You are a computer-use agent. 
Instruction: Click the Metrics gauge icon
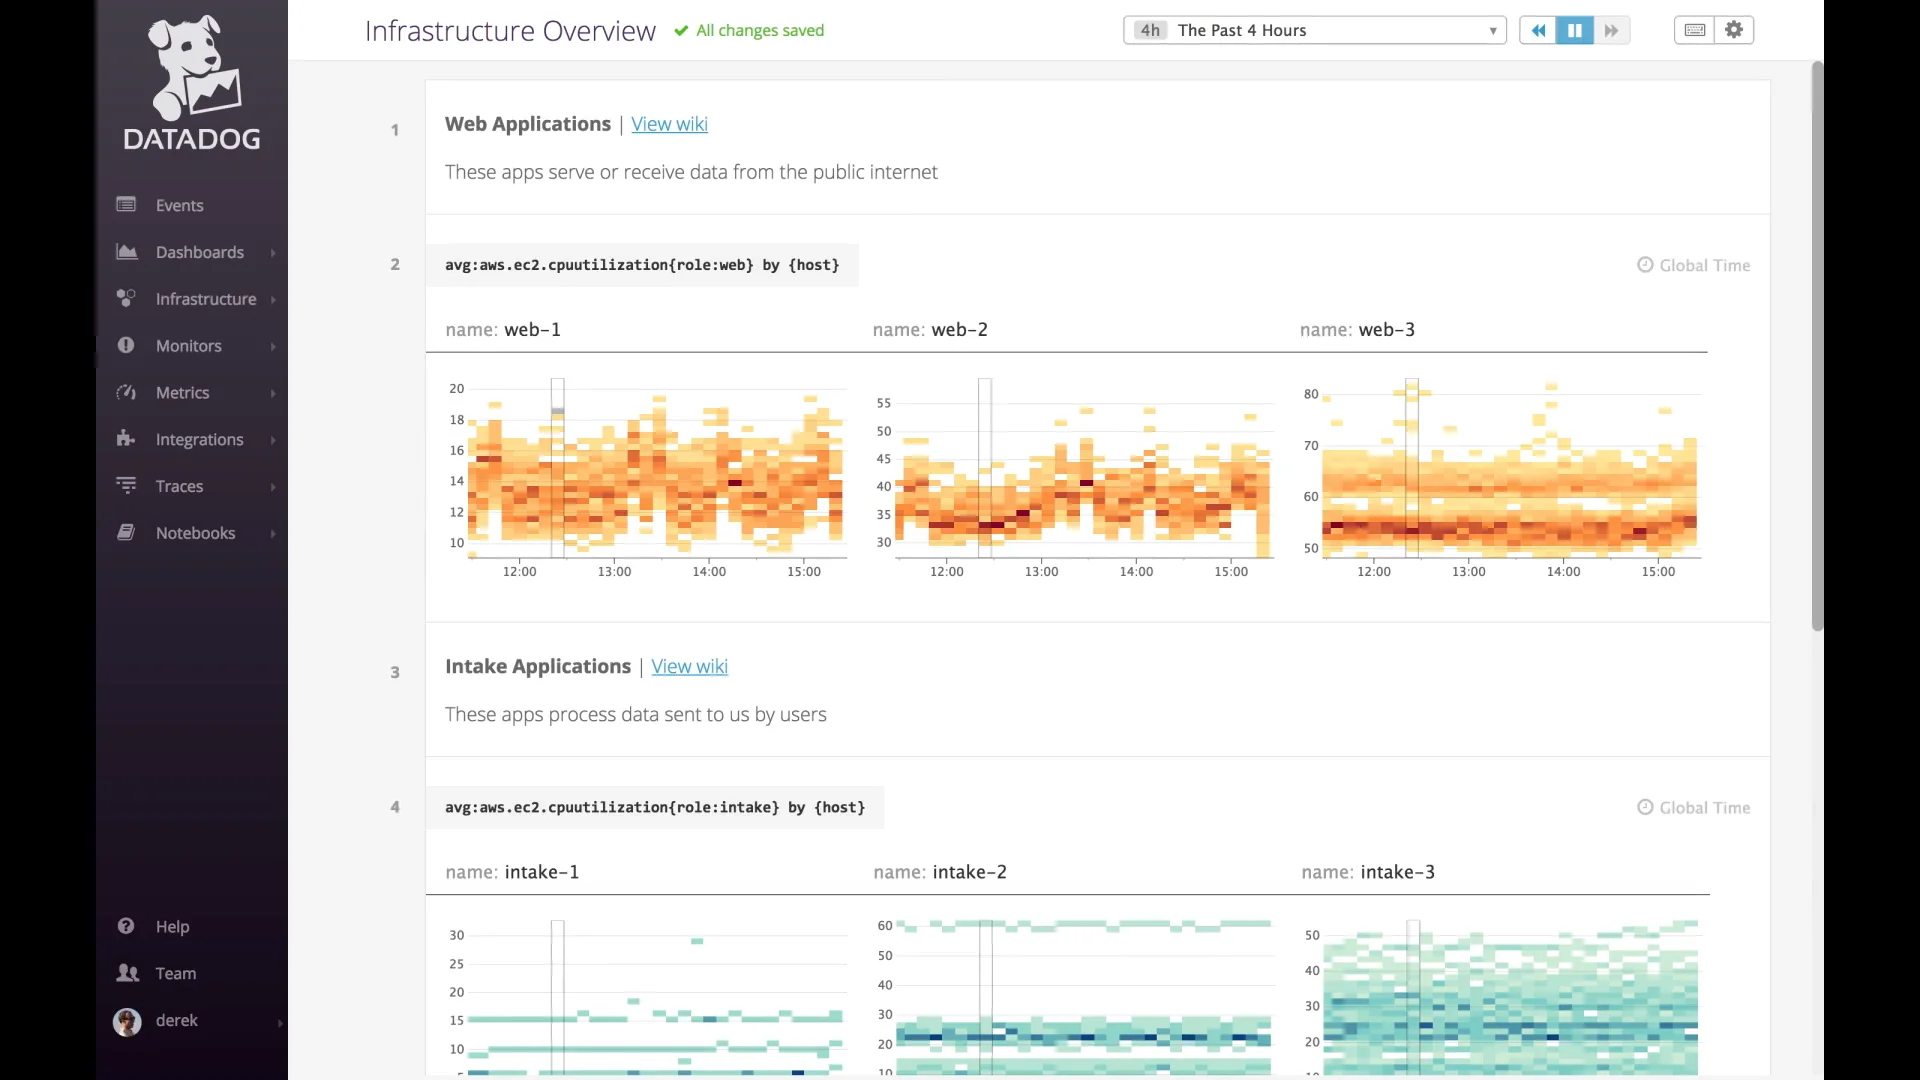tap(126, 392)
